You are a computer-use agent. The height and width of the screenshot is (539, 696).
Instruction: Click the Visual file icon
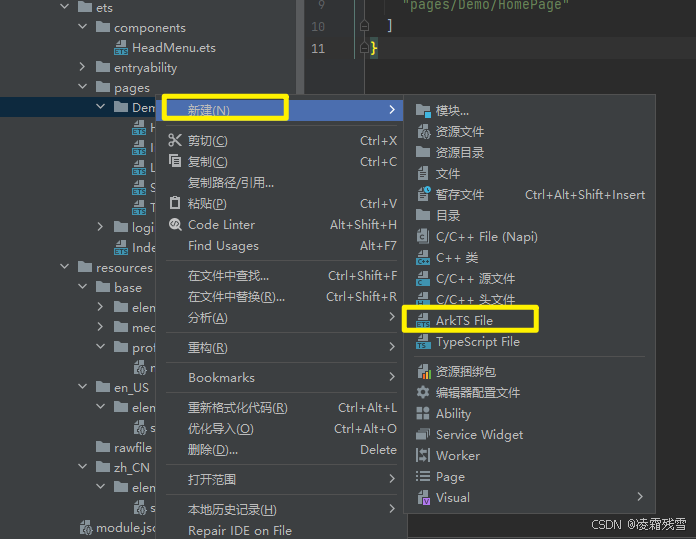[x=424, y=498]
